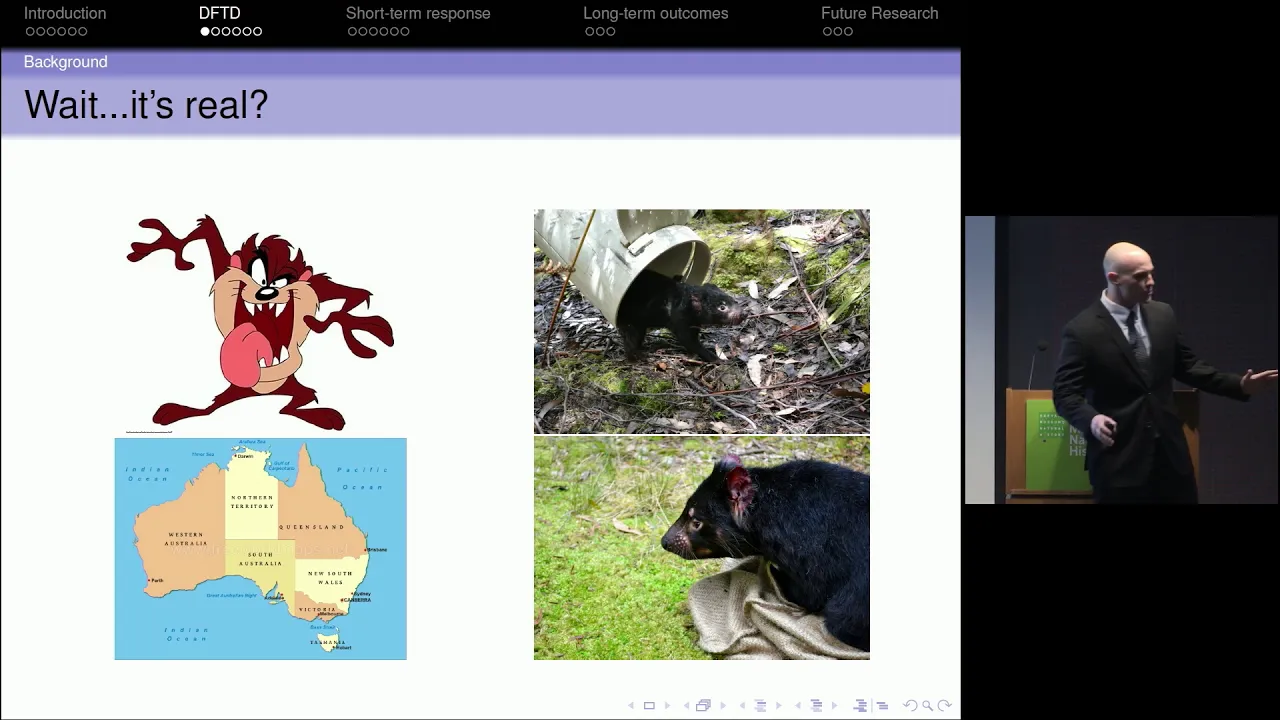This screenshot has height=720, width=1280.
Task: Select the first circle under Long-term outcomes
Action: [x=590, y=32]
